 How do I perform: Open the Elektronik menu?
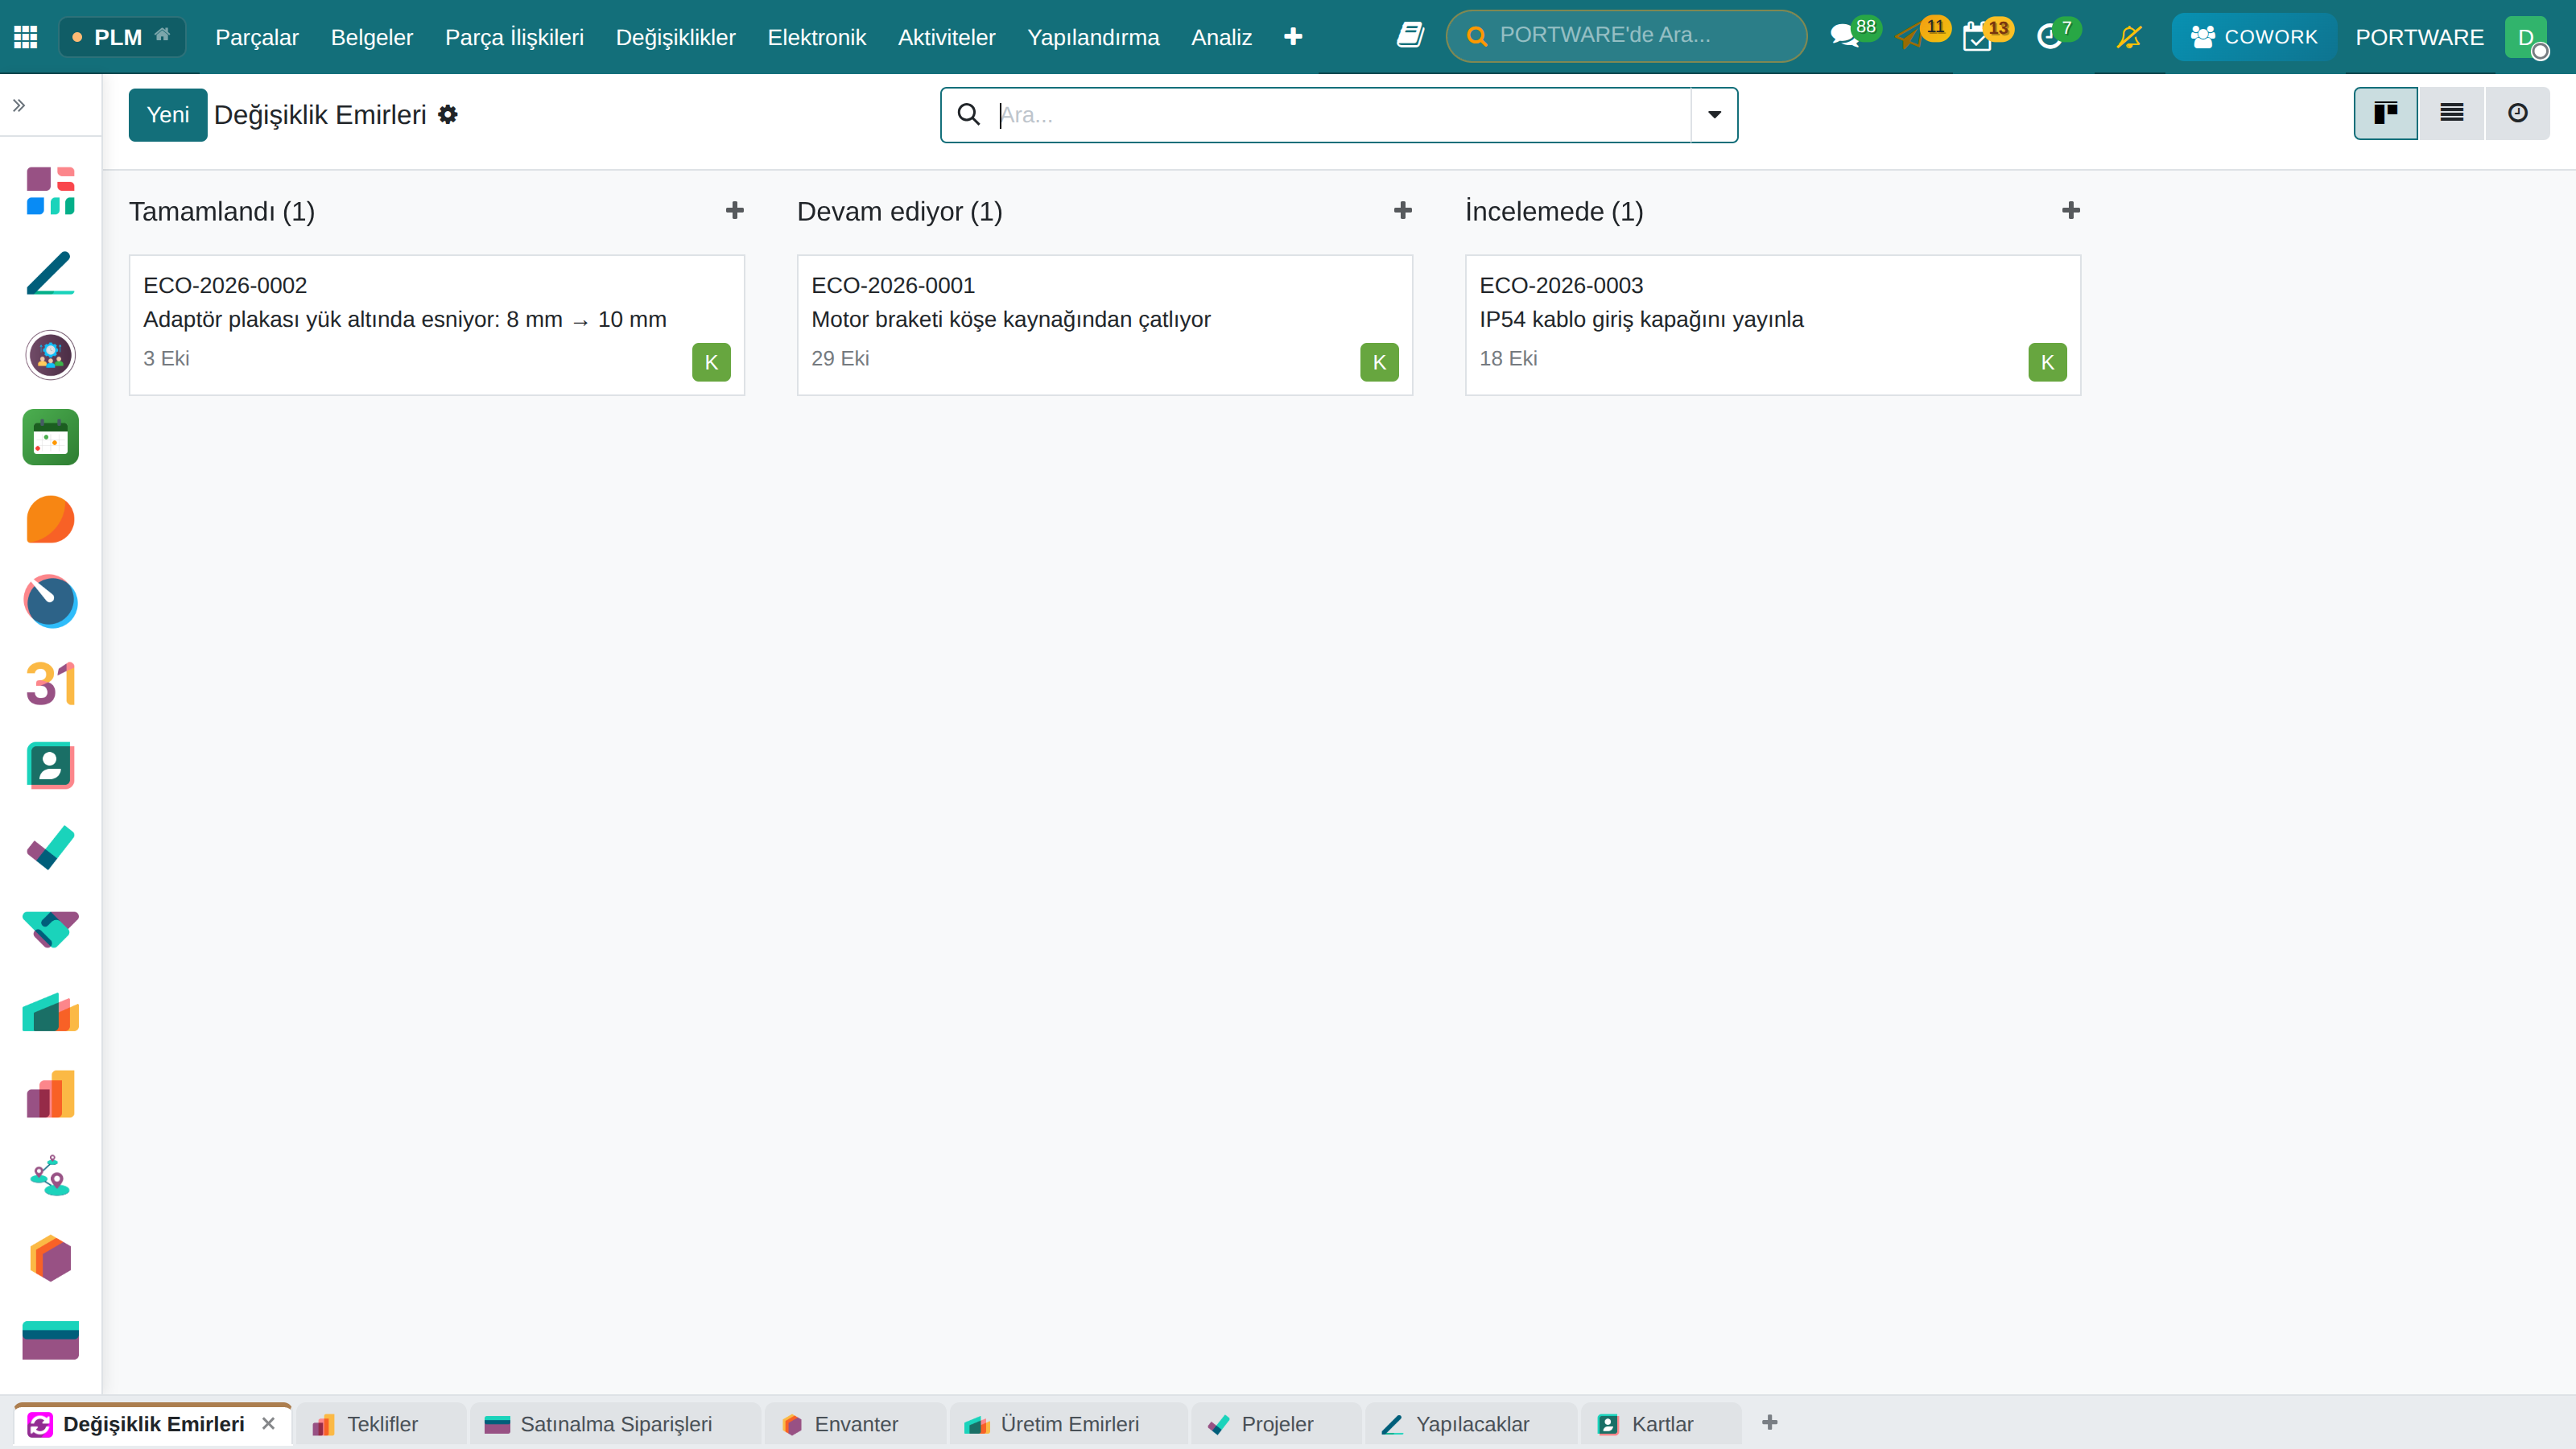pyautogui.click(x=816, y=37)
